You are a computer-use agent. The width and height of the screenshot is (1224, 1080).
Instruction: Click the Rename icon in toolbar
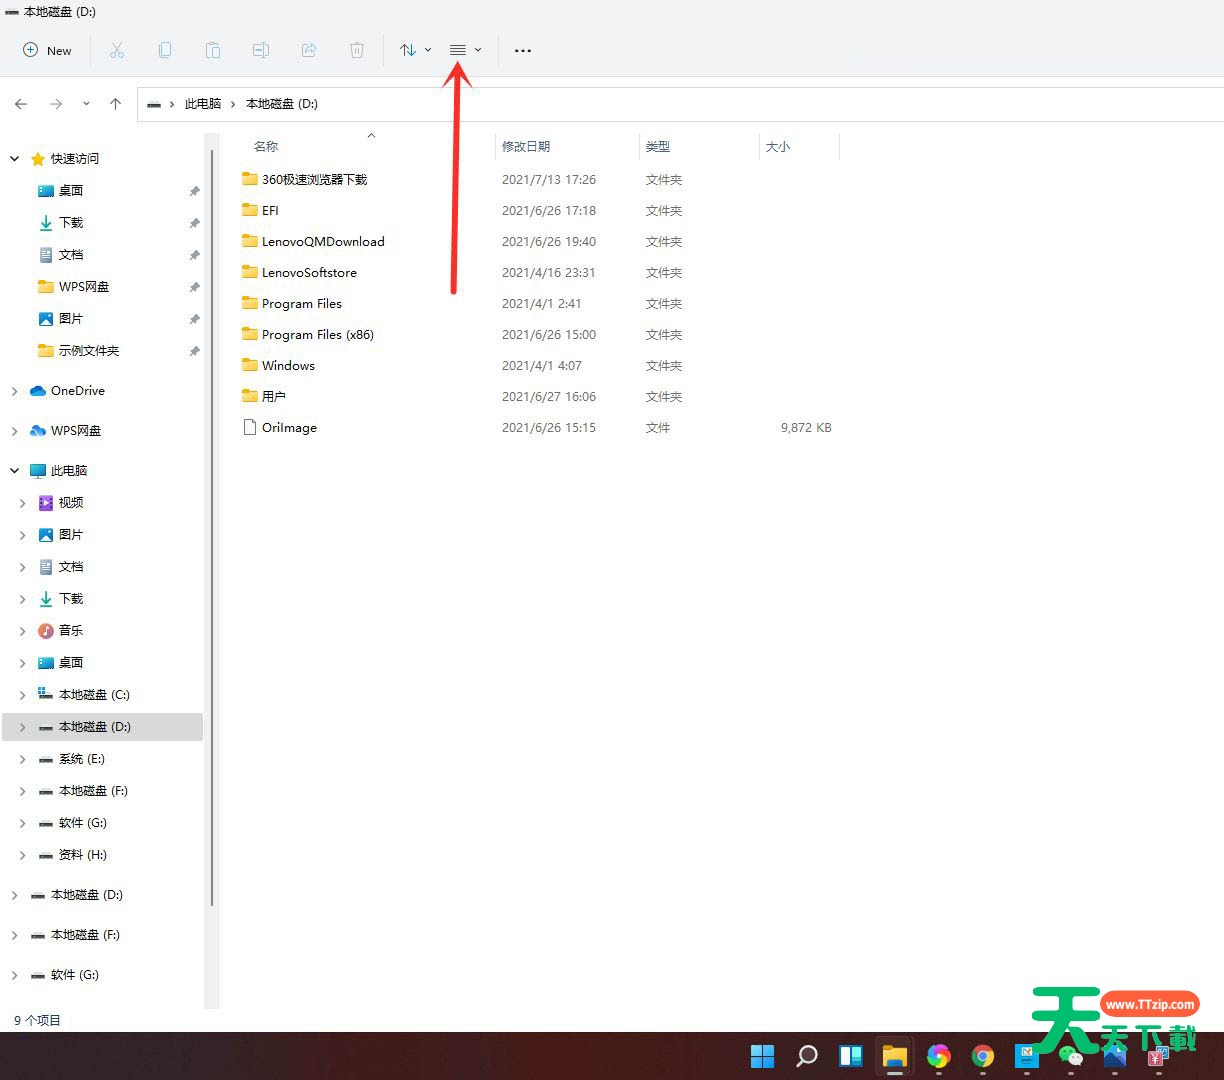point(260,50)
